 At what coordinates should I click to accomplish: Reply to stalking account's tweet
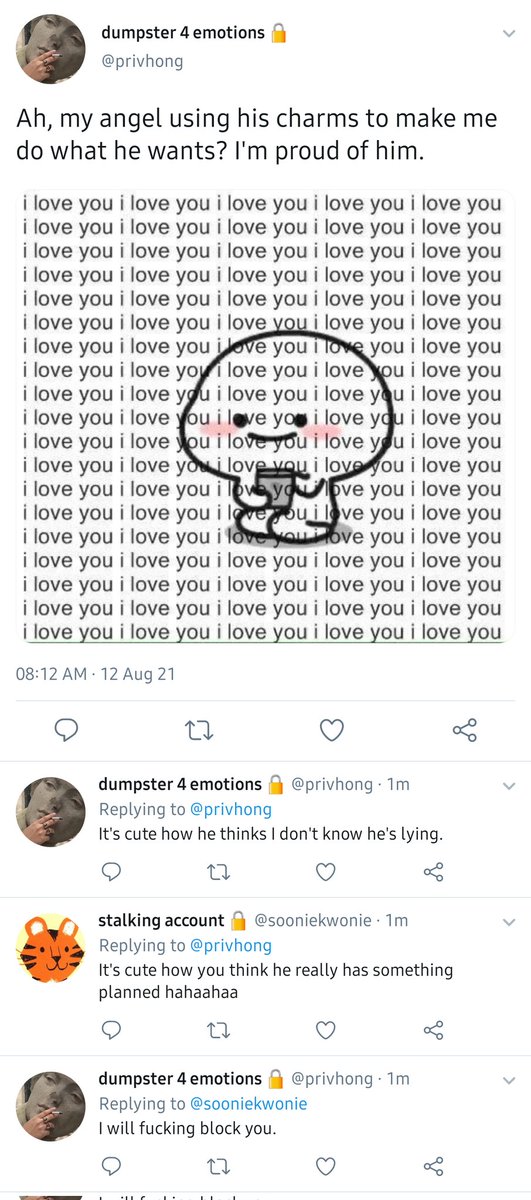(x=112, y=1030)
